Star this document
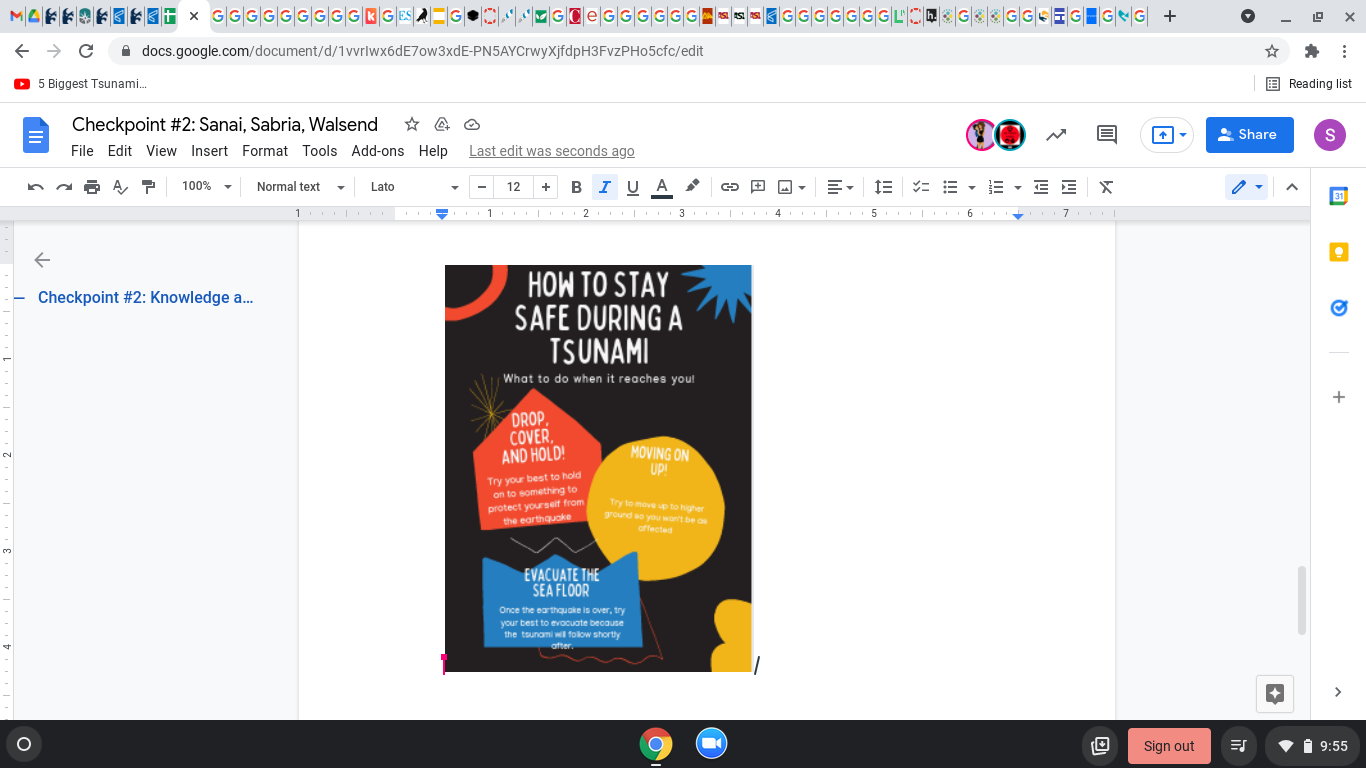Screen dimensions: 1366x768 (411, 125)
